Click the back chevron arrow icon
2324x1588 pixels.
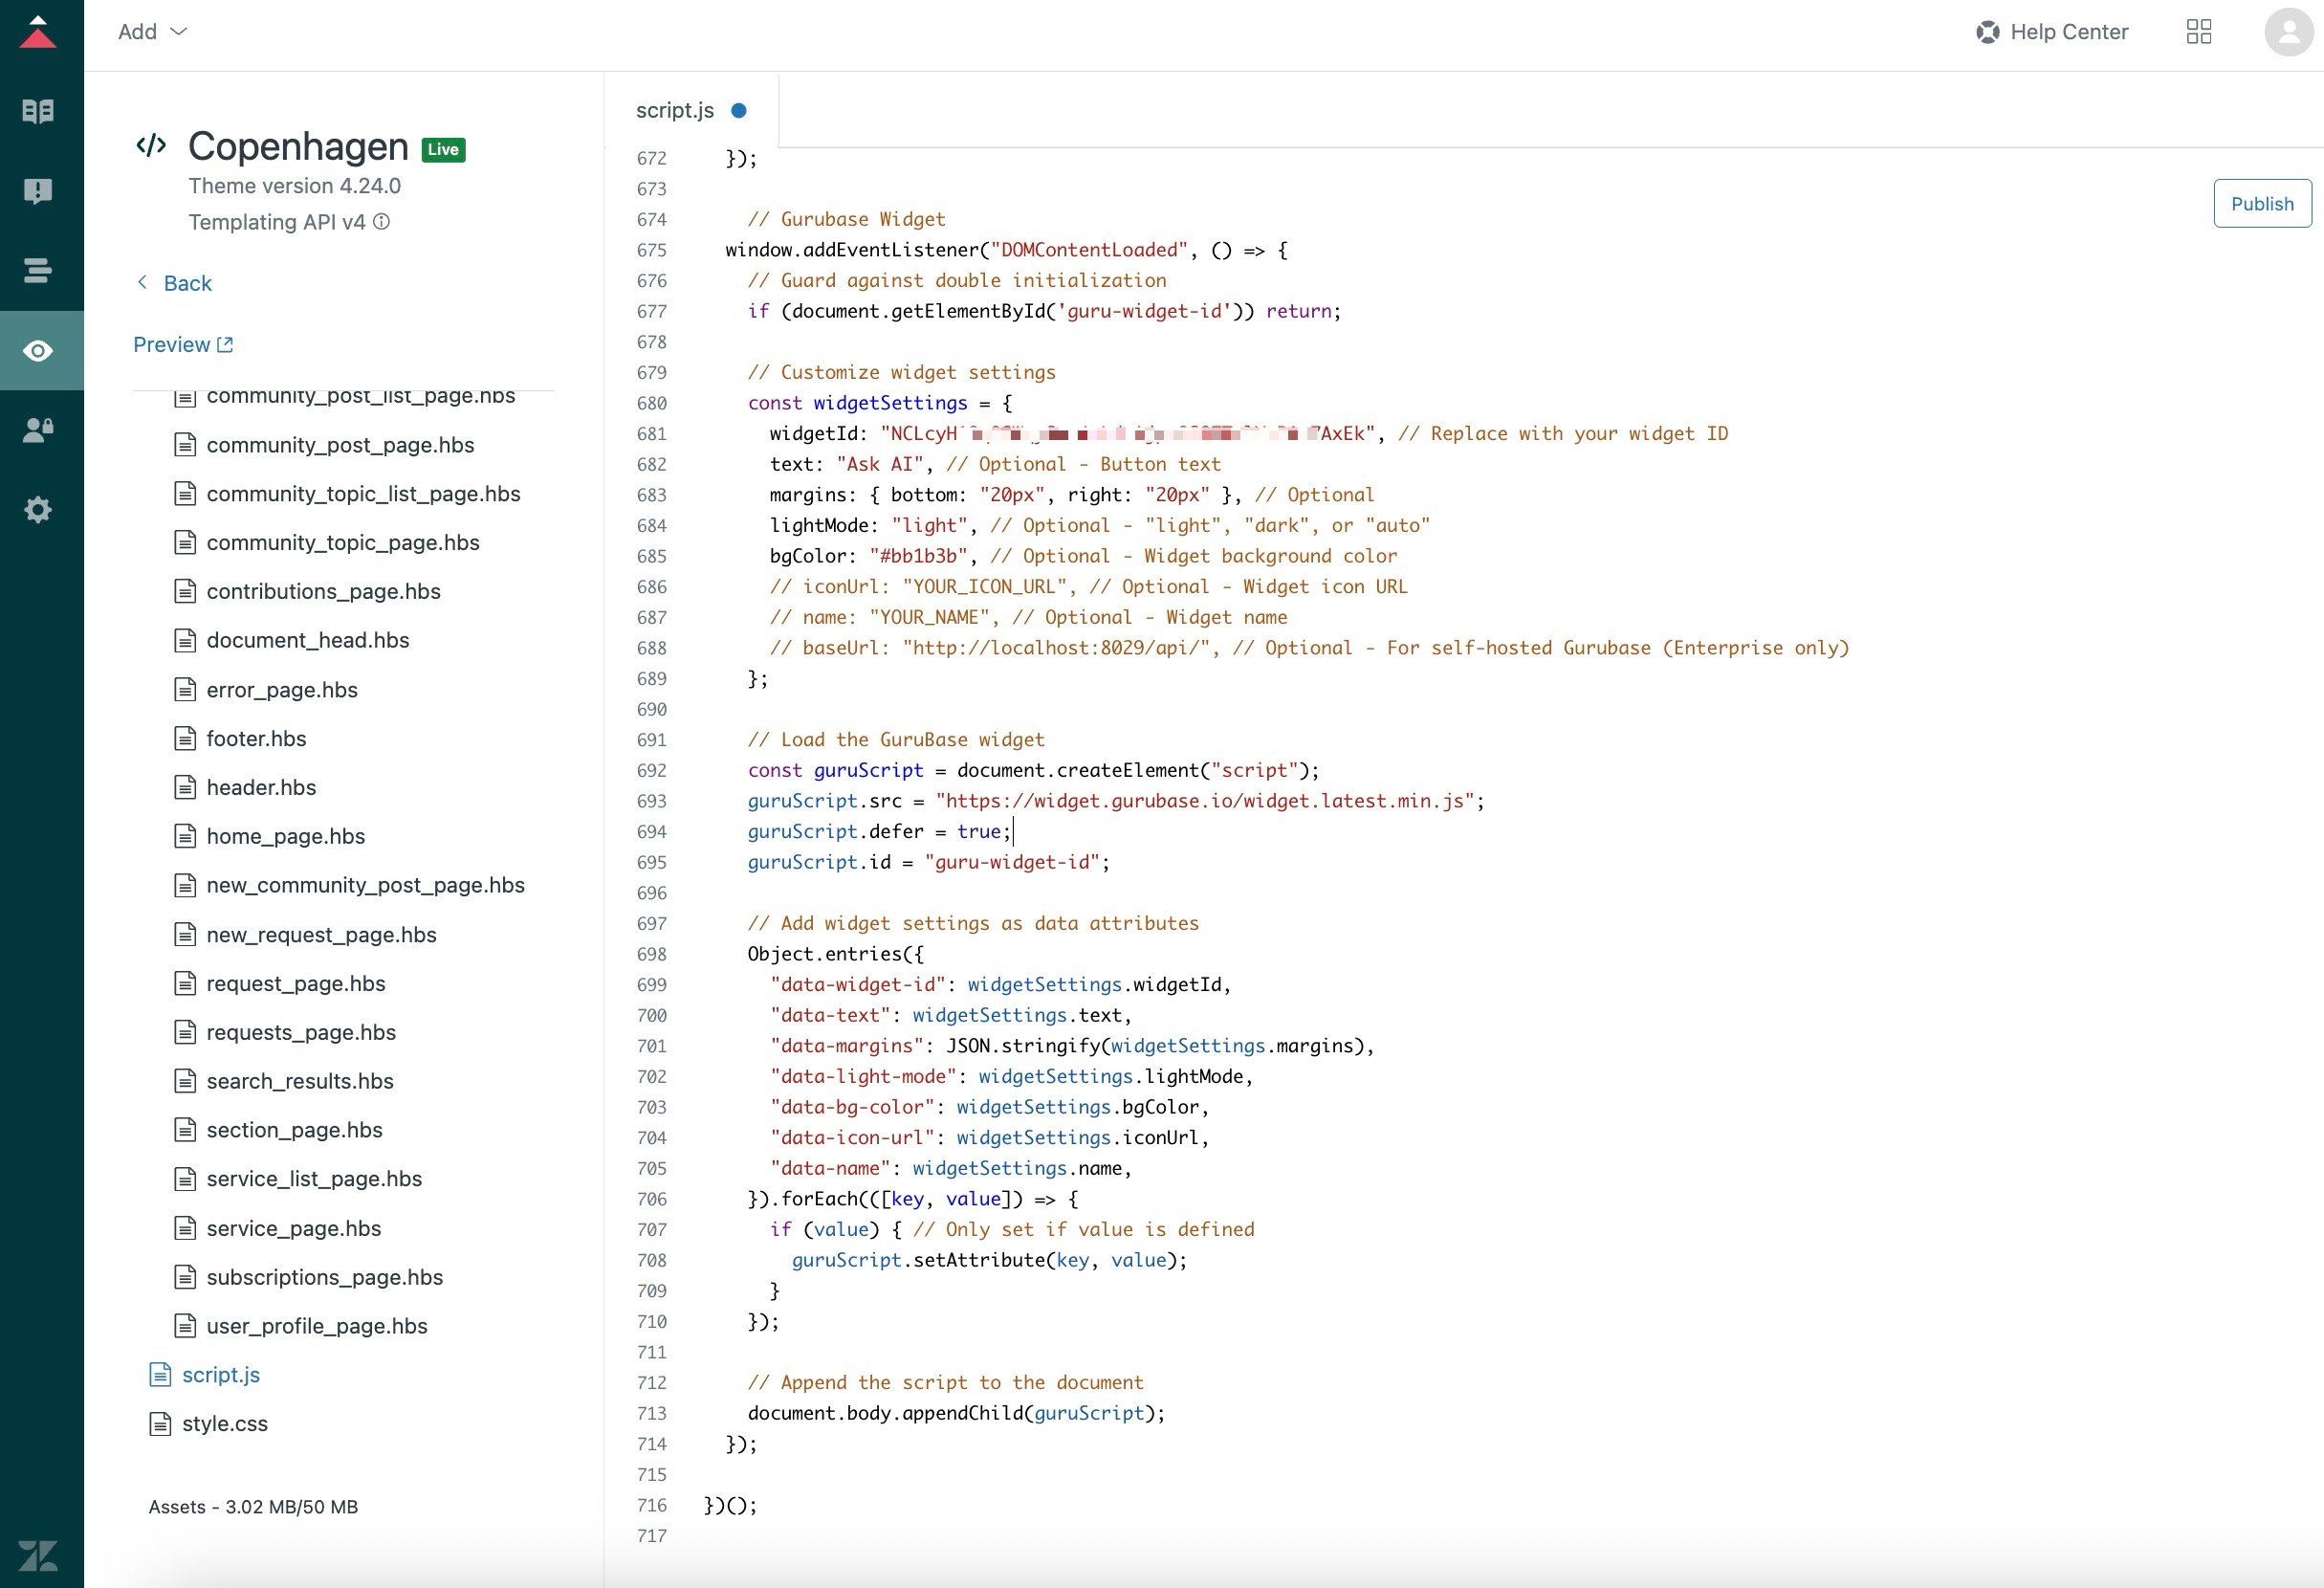142,283
